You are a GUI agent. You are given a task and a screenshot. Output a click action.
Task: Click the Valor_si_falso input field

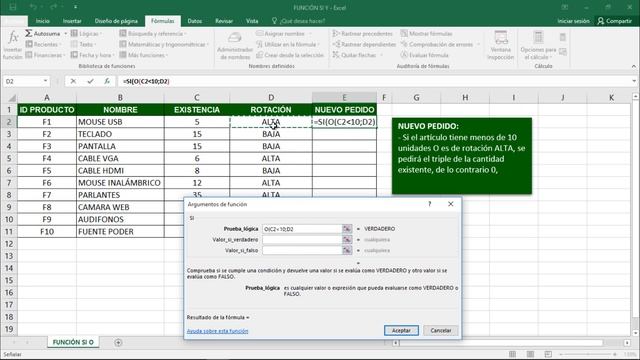[302, 250]
